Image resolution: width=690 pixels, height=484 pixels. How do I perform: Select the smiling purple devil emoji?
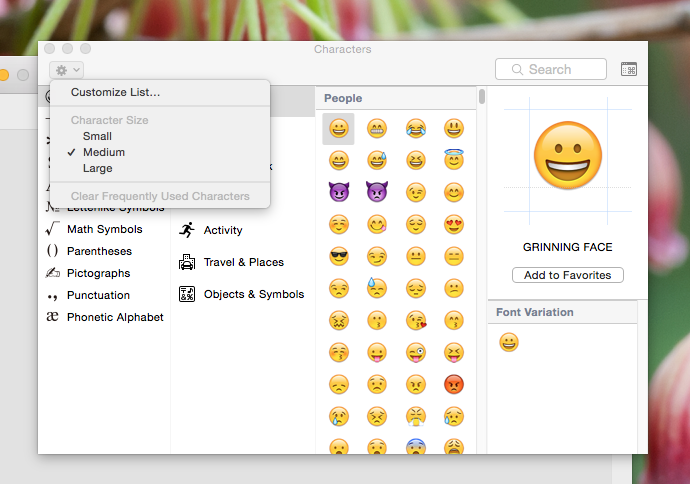coord(338,192)
